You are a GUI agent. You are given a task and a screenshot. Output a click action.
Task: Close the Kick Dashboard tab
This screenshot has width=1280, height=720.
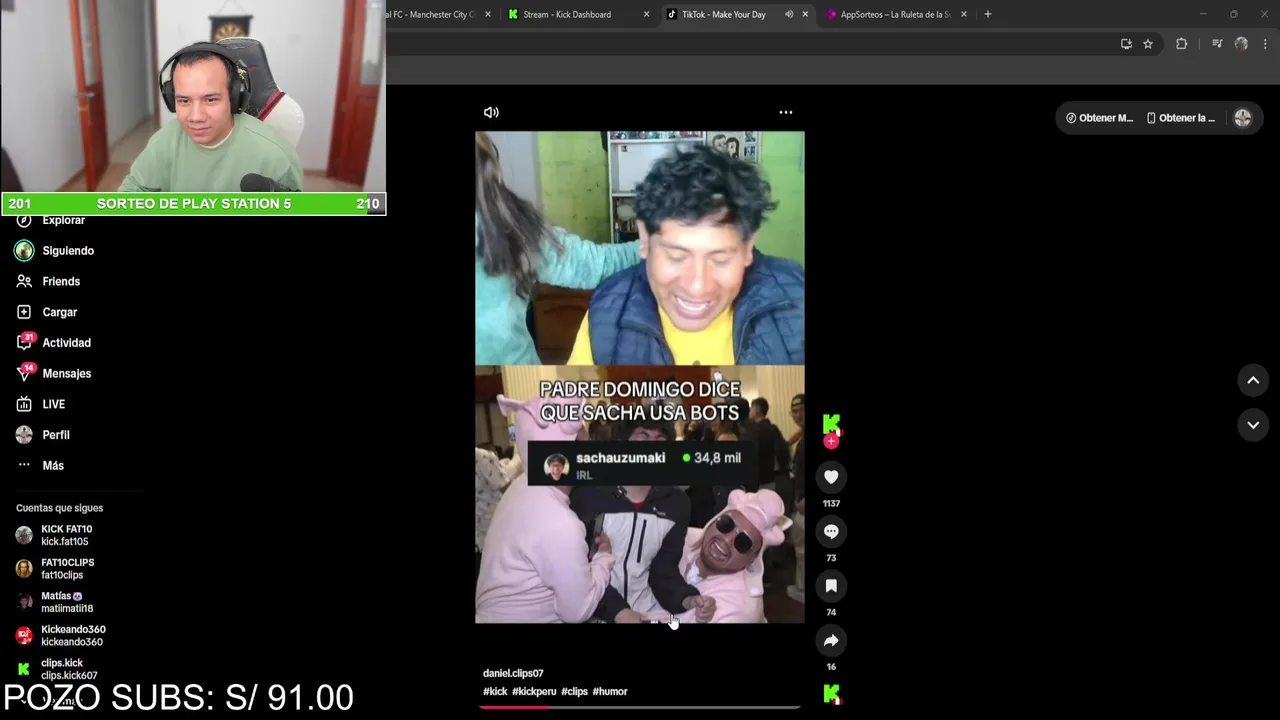(x=646, y=14)
